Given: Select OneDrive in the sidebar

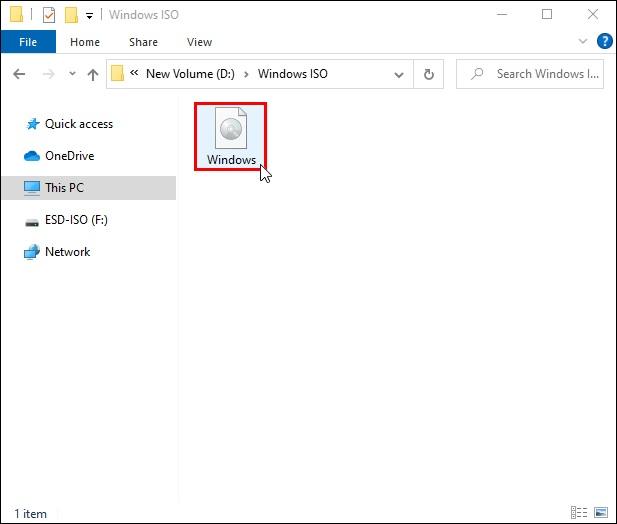Looking at the screenshot, I should click(69, 156).
